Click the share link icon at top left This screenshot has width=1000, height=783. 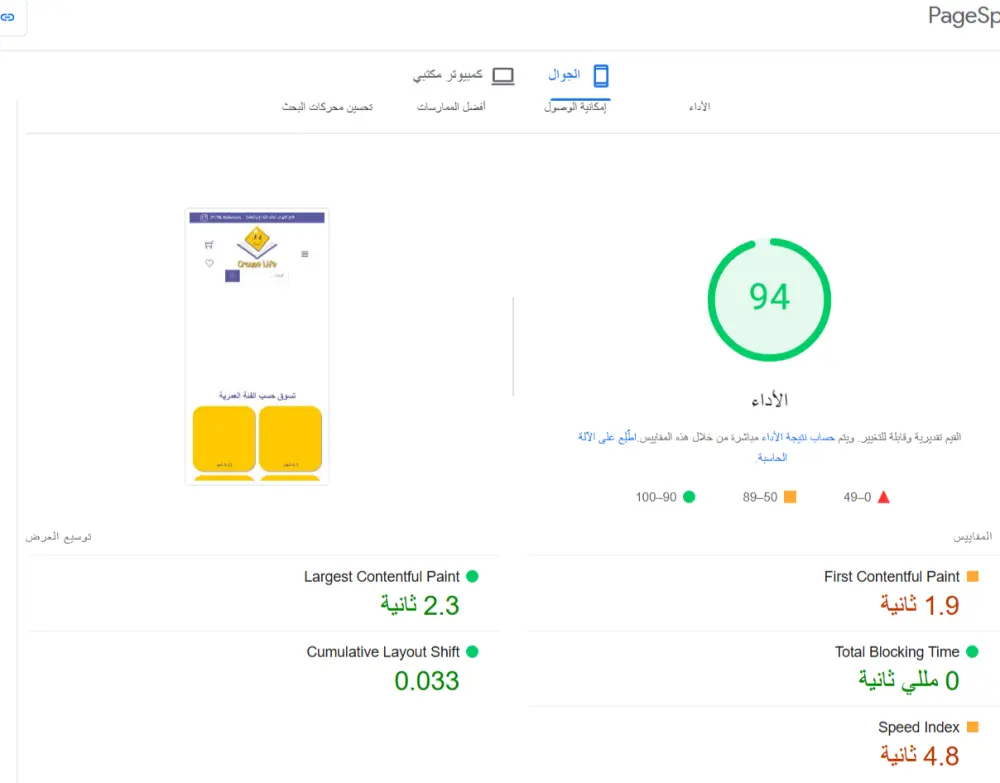(10, 17)
